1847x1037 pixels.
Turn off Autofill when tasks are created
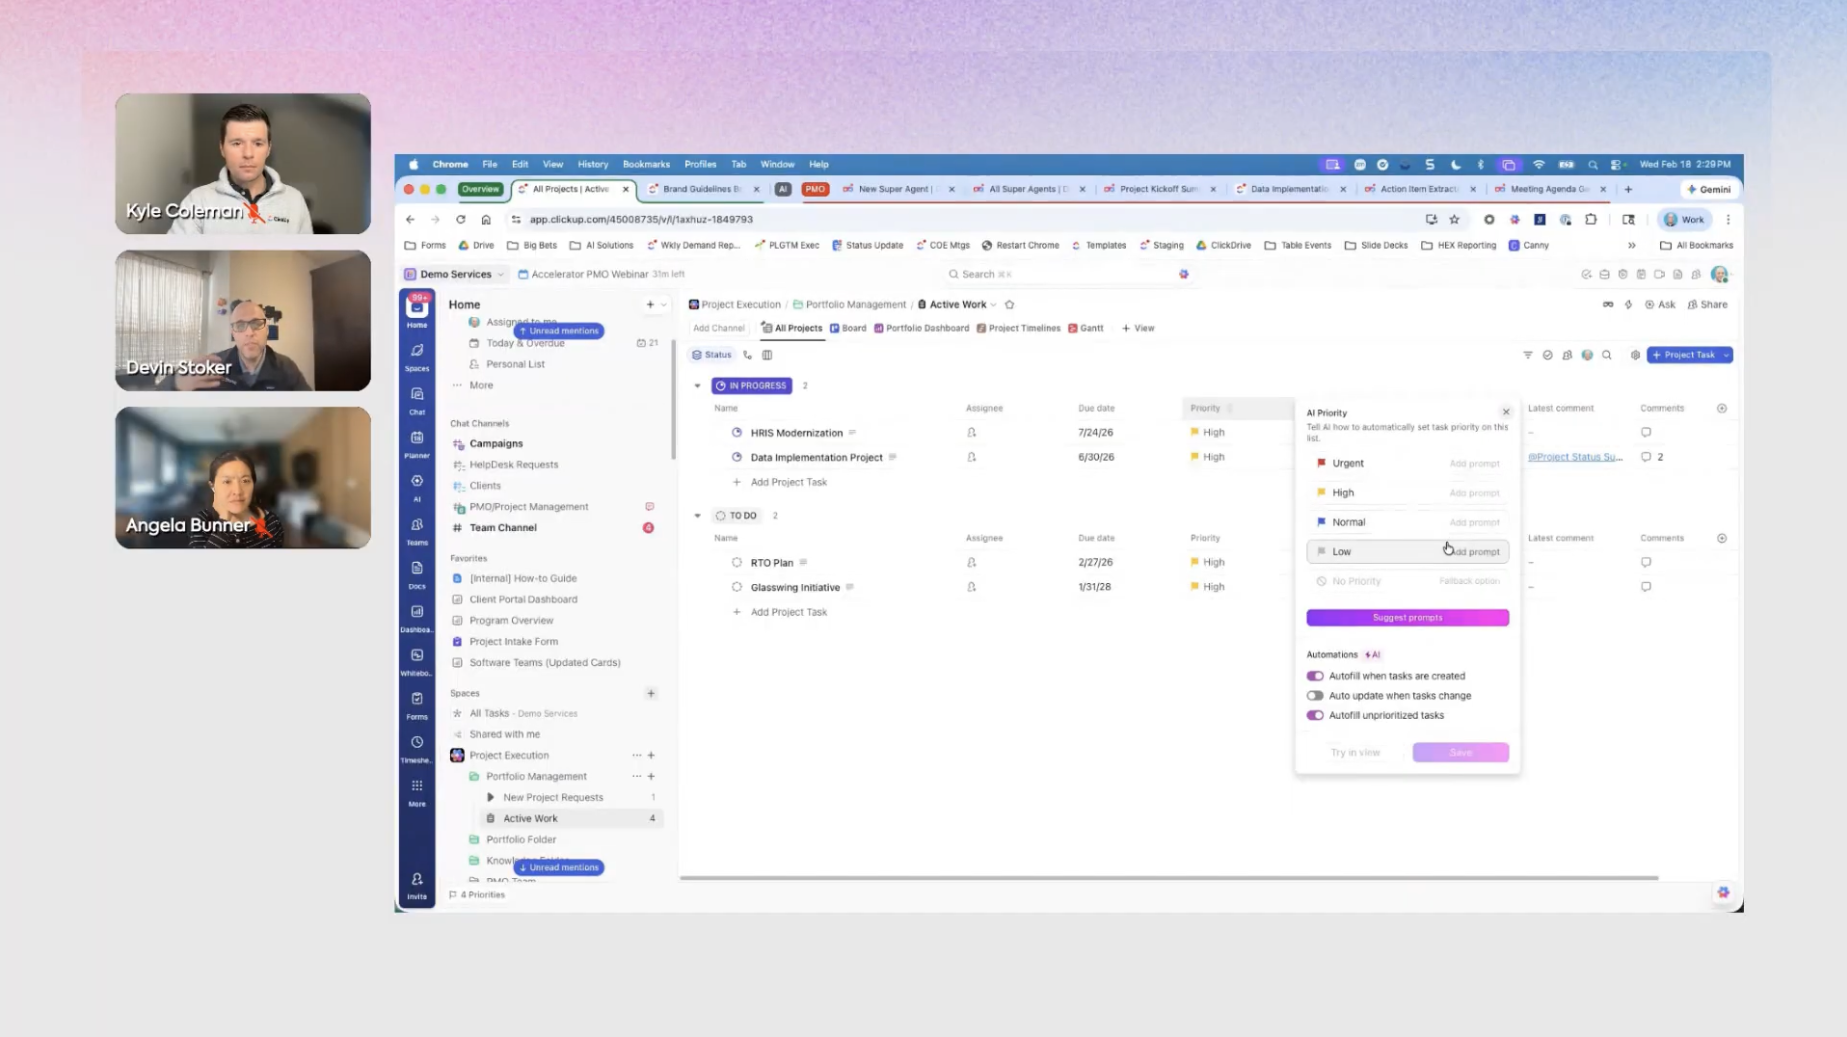(x=1315, y=676)
